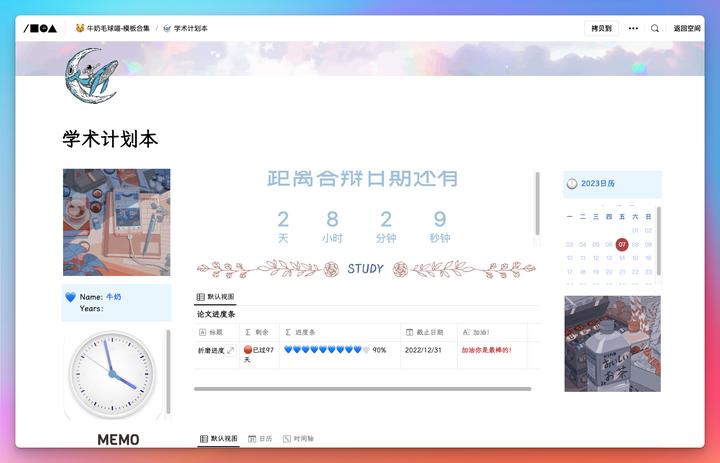Image resolution: width=720 pixels, height=463 pixels.
Task: Click the 2023日历 callout heading
Action: coord(598,184)
